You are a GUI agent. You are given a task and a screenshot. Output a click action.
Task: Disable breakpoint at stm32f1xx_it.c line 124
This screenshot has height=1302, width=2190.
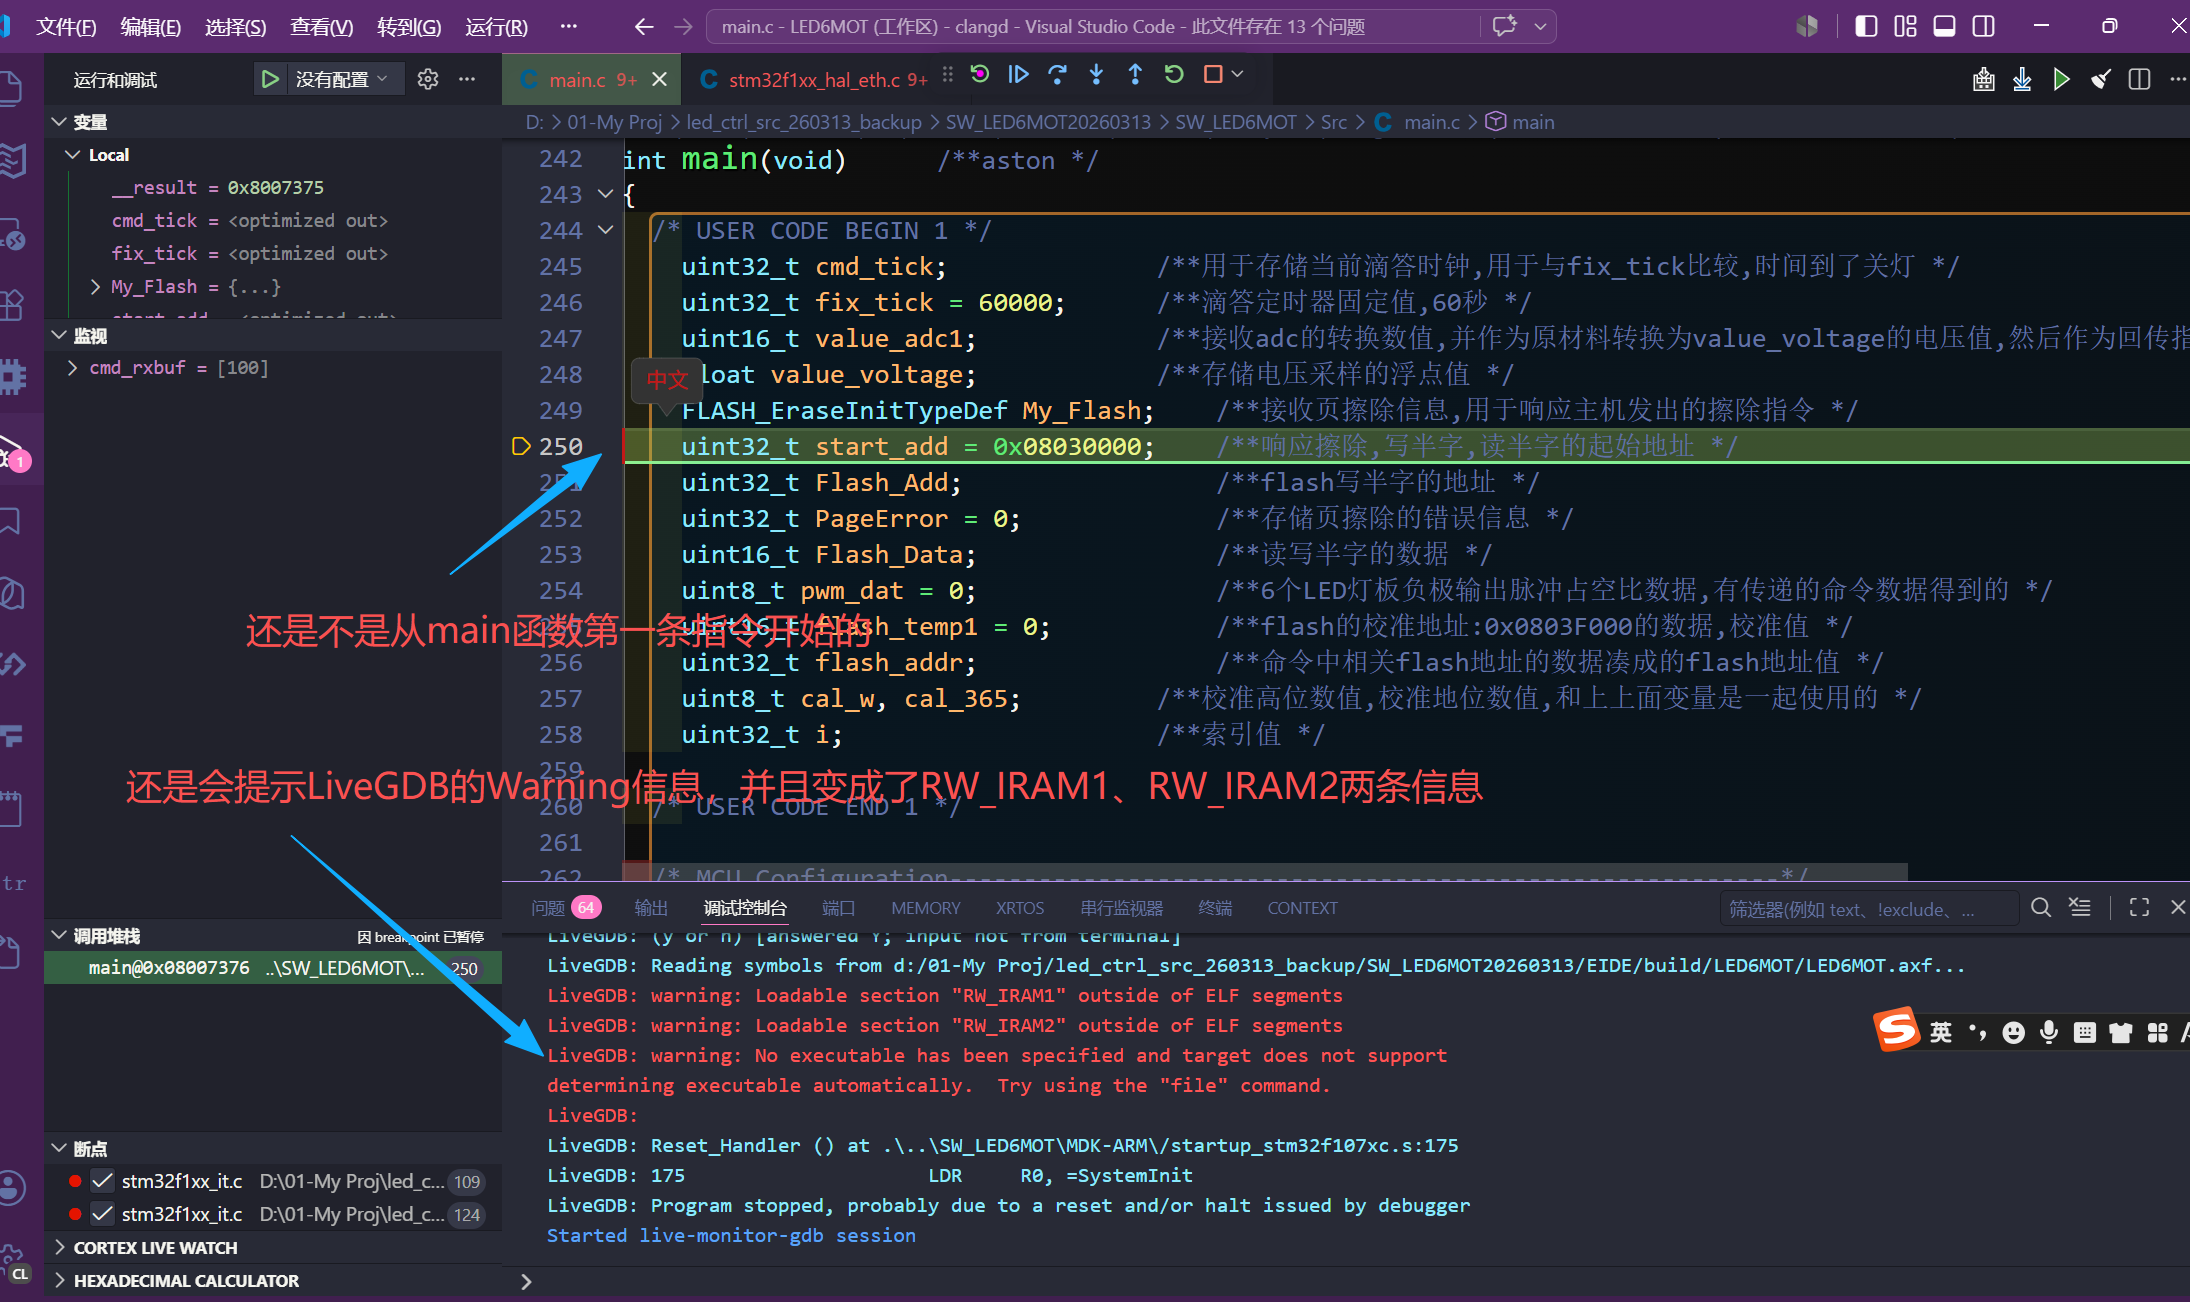pyautogui.click(x=102, y=1214)
